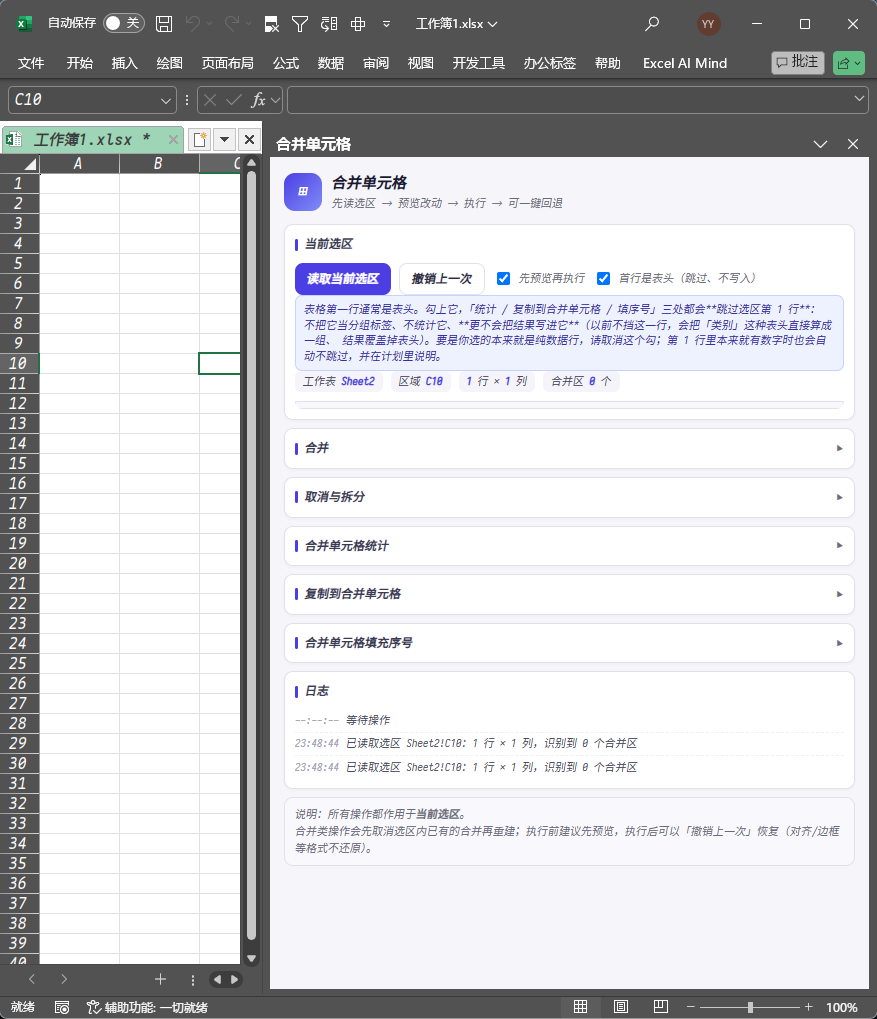877x1019 pixels.
Task: Click the 读取当前选区 button
Action: point(343,279)
